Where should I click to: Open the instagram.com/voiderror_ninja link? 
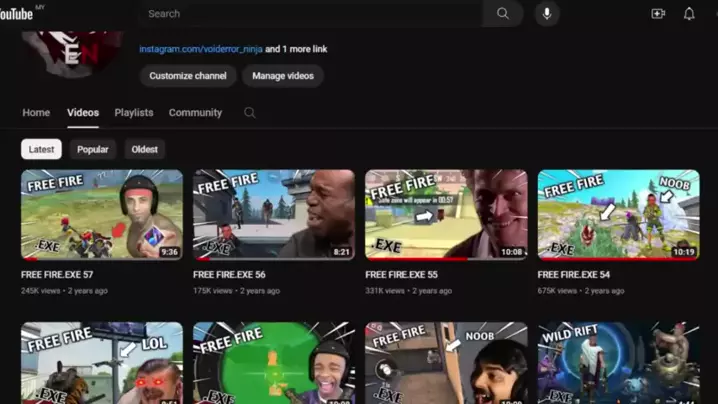click(201, 49)
